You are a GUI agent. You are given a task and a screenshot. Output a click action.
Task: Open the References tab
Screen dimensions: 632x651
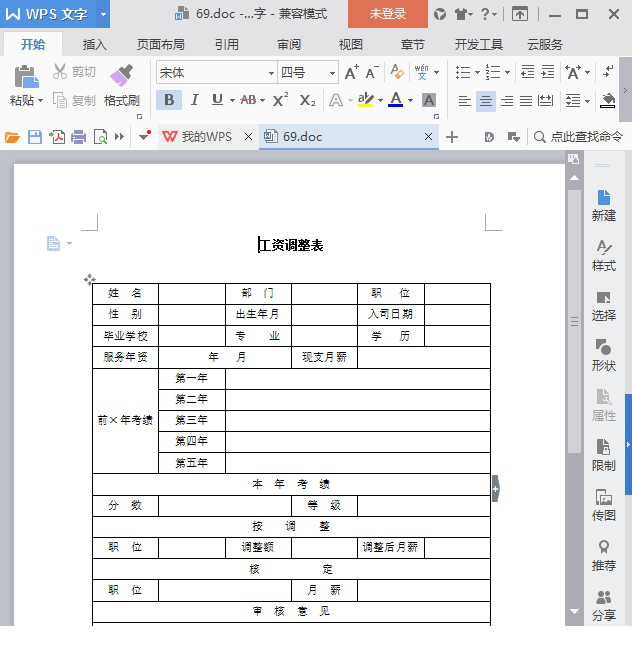(227, 44)
